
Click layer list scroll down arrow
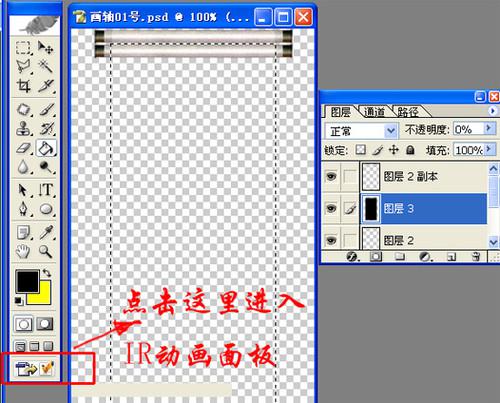[x=493, y=241]
